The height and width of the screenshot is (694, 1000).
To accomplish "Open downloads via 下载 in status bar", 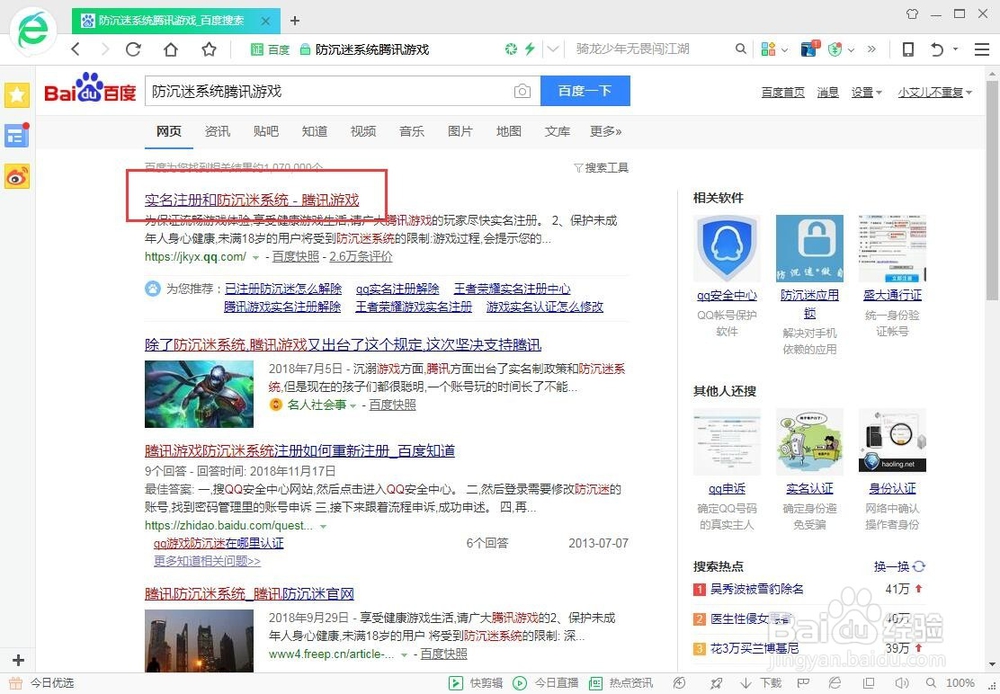I will point(761,683).
